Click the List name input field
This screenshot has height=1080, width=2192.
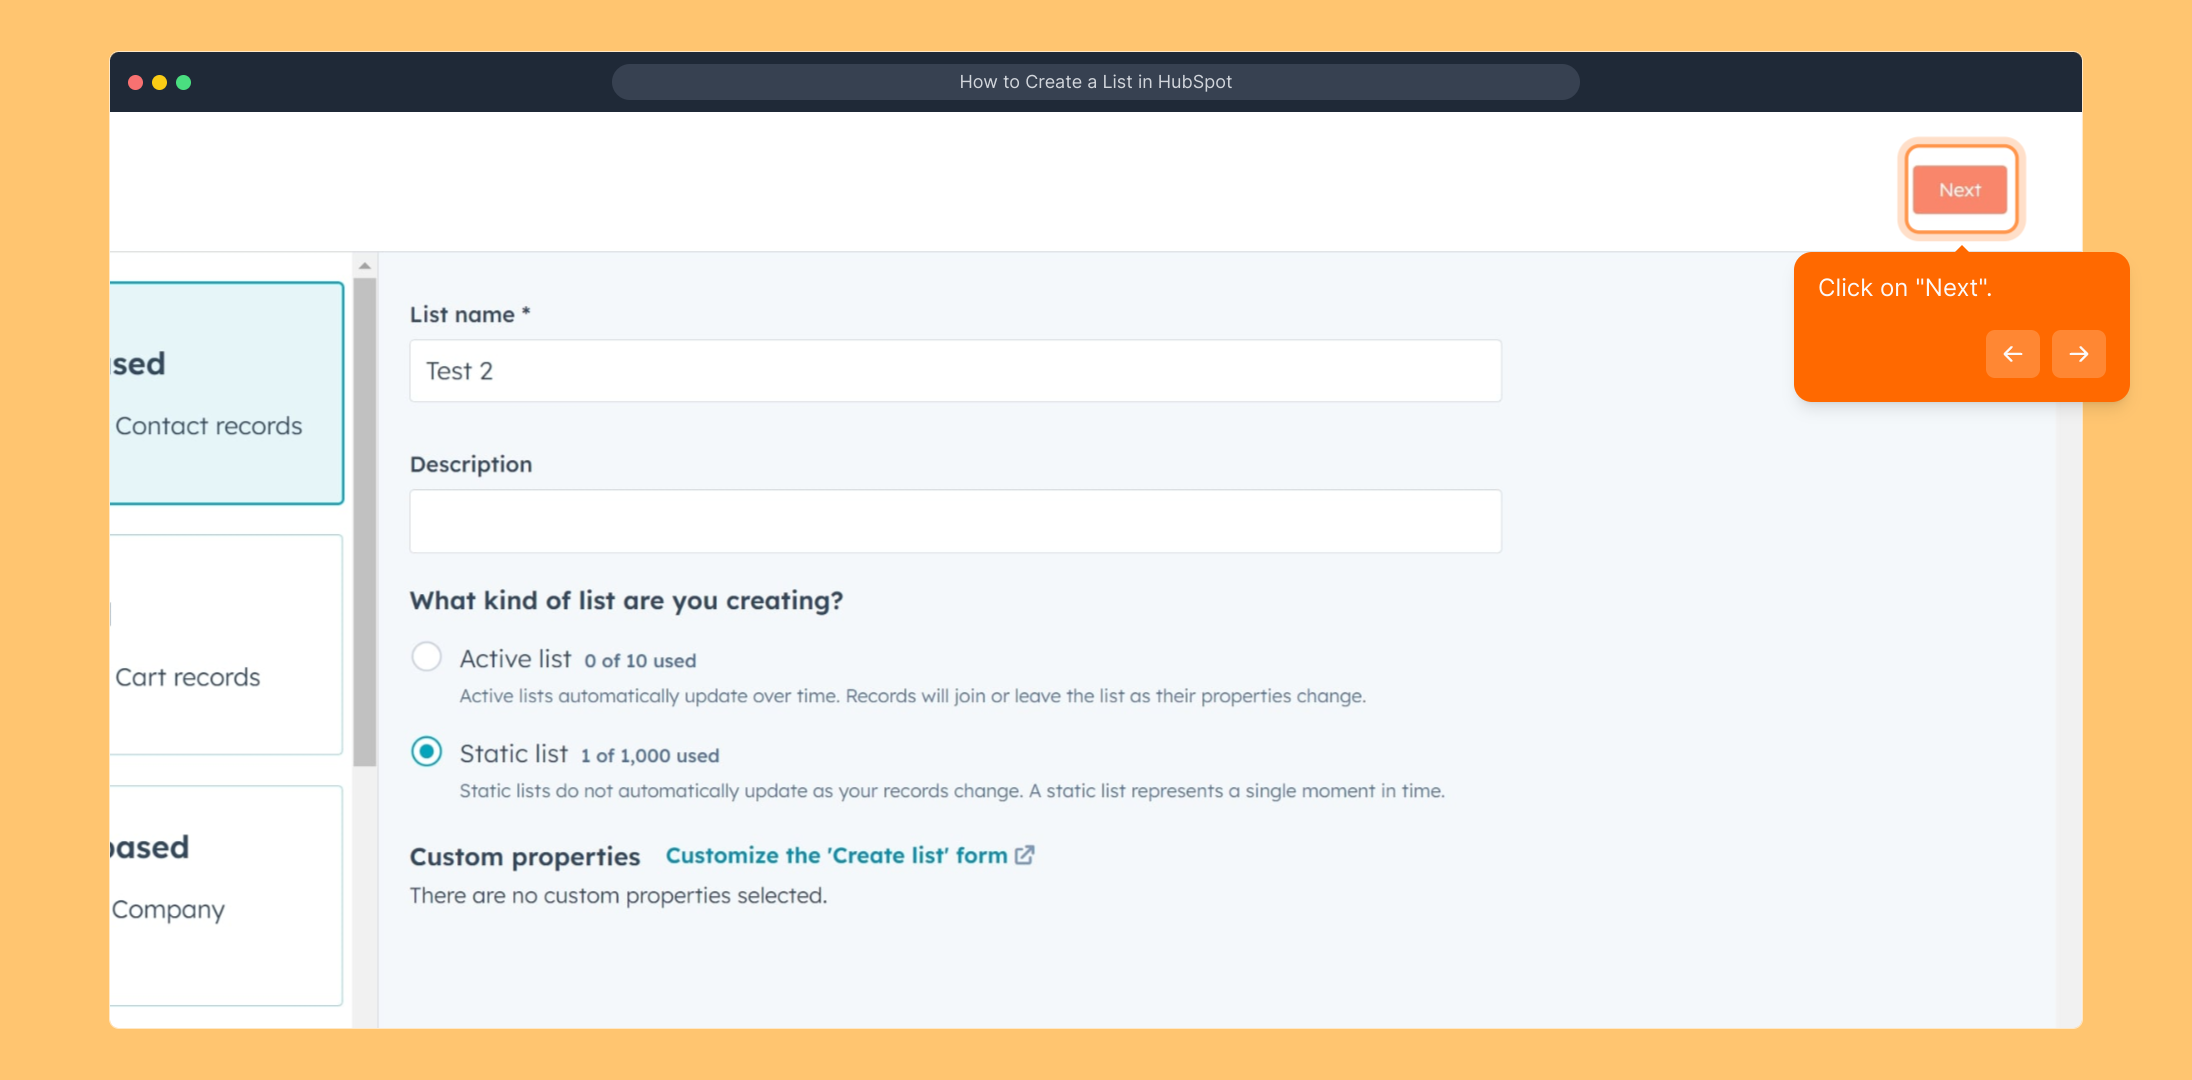(x=955, y=371)
